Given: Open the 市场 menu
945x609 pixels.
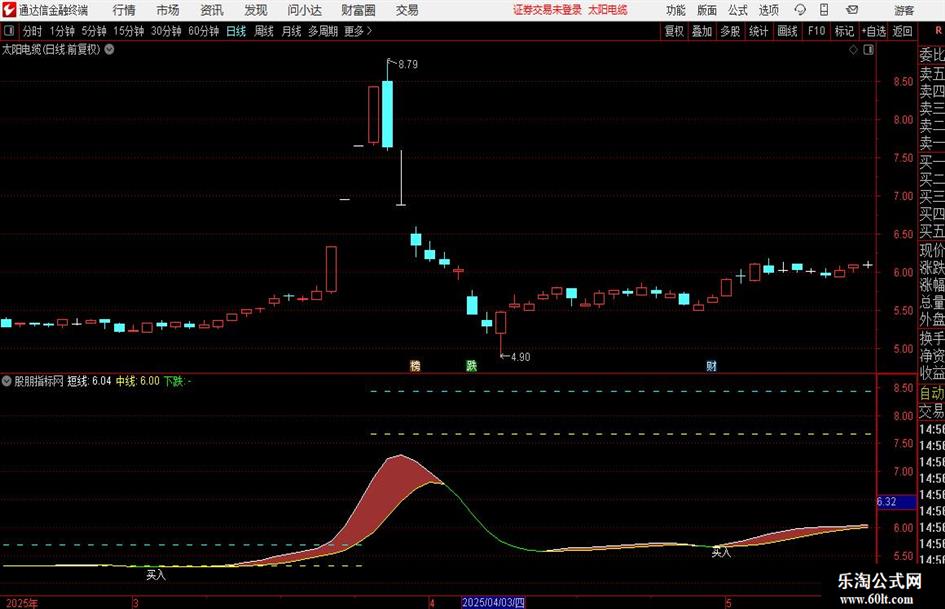Looking at the screenshot, I should [x=168, y=10].
